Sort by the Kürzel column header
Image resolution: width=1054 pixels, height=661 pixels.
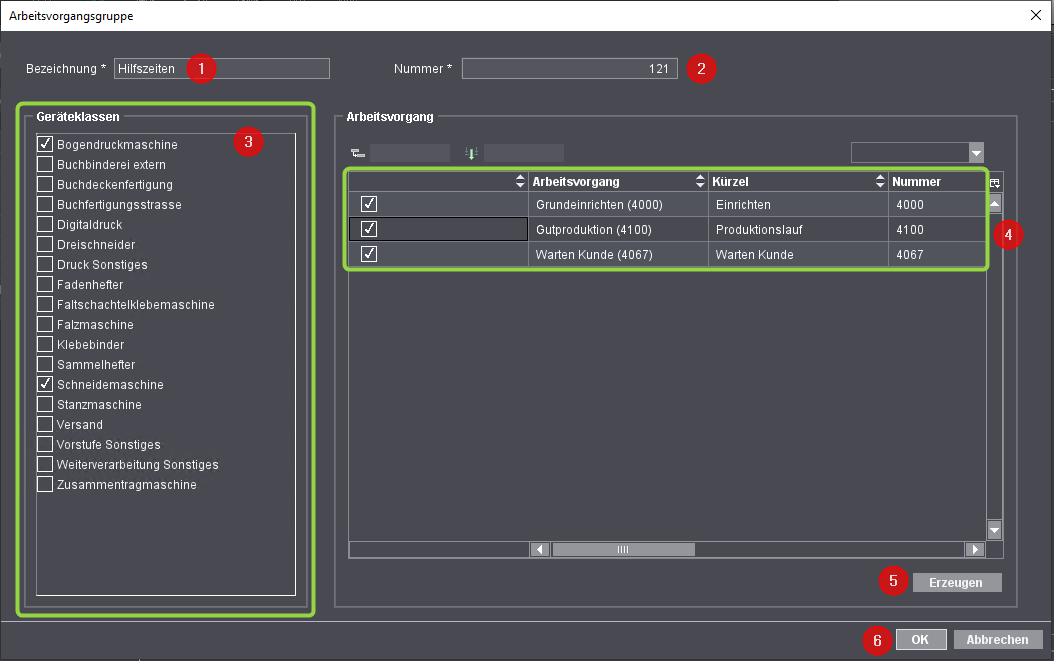tap(798, 182)
